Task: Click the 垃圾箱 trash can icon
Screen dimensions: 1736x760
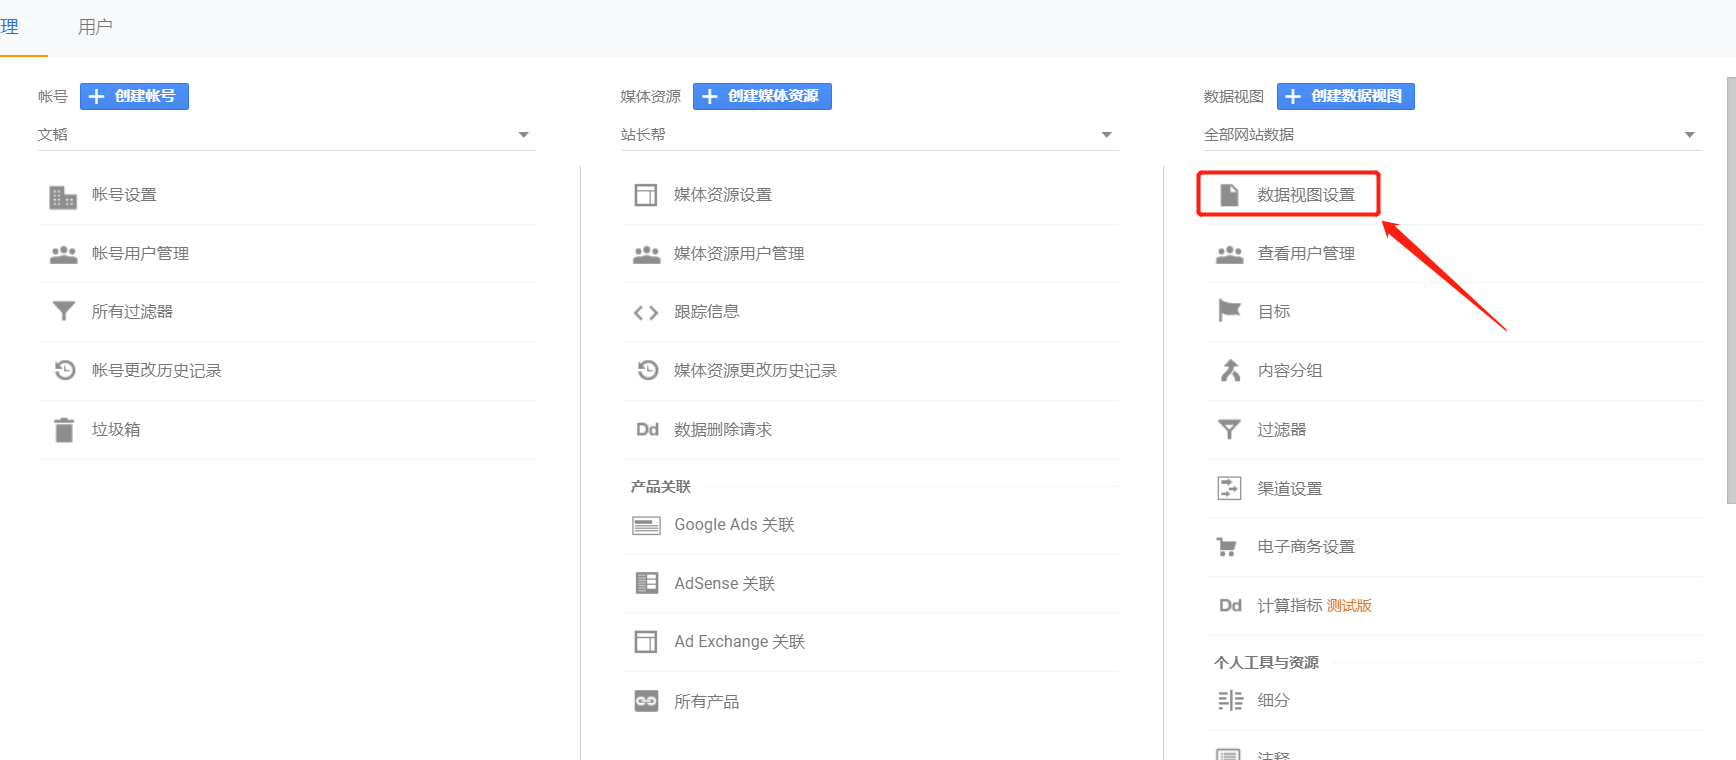Action: click(63, 430)
